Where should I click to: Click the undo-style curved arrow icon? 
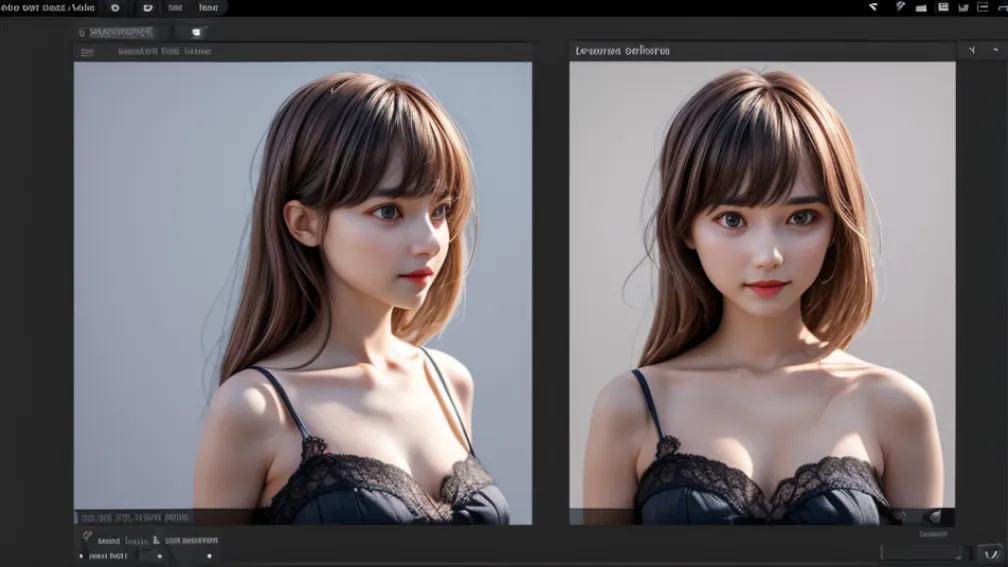pos(147,8)
